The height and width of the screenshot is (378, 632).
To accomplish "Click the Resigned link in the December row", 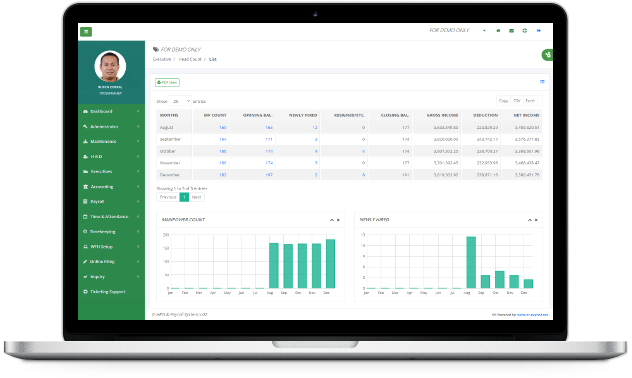I will pyautogui.click(x=364, y=175).
